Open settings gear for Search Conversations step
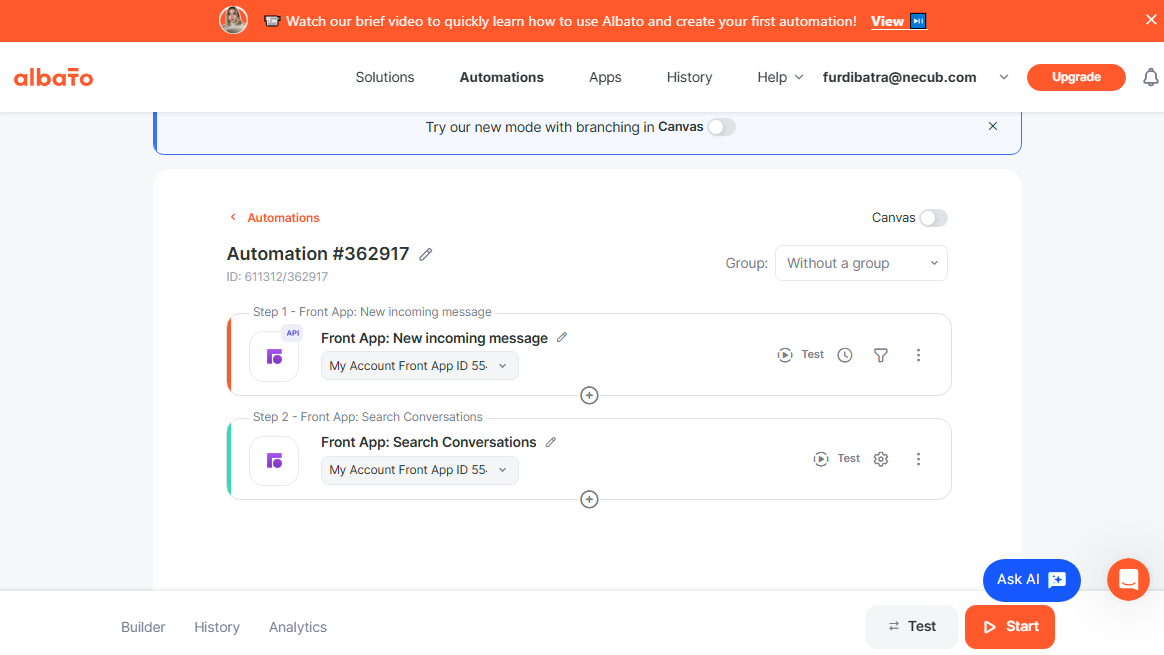 881,459
